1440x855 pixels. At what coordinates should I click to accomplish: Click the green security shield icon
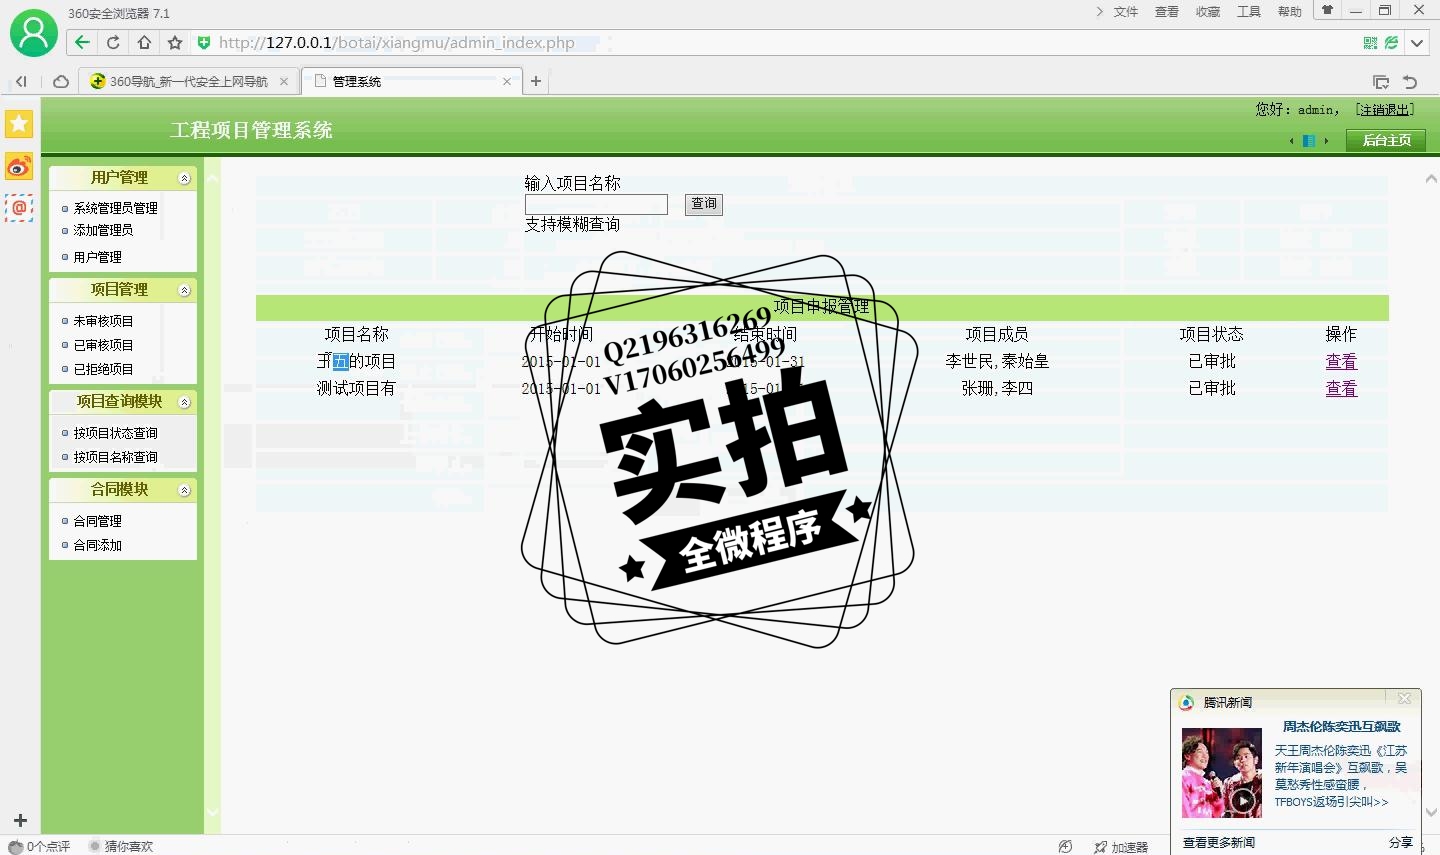[204, 42]
